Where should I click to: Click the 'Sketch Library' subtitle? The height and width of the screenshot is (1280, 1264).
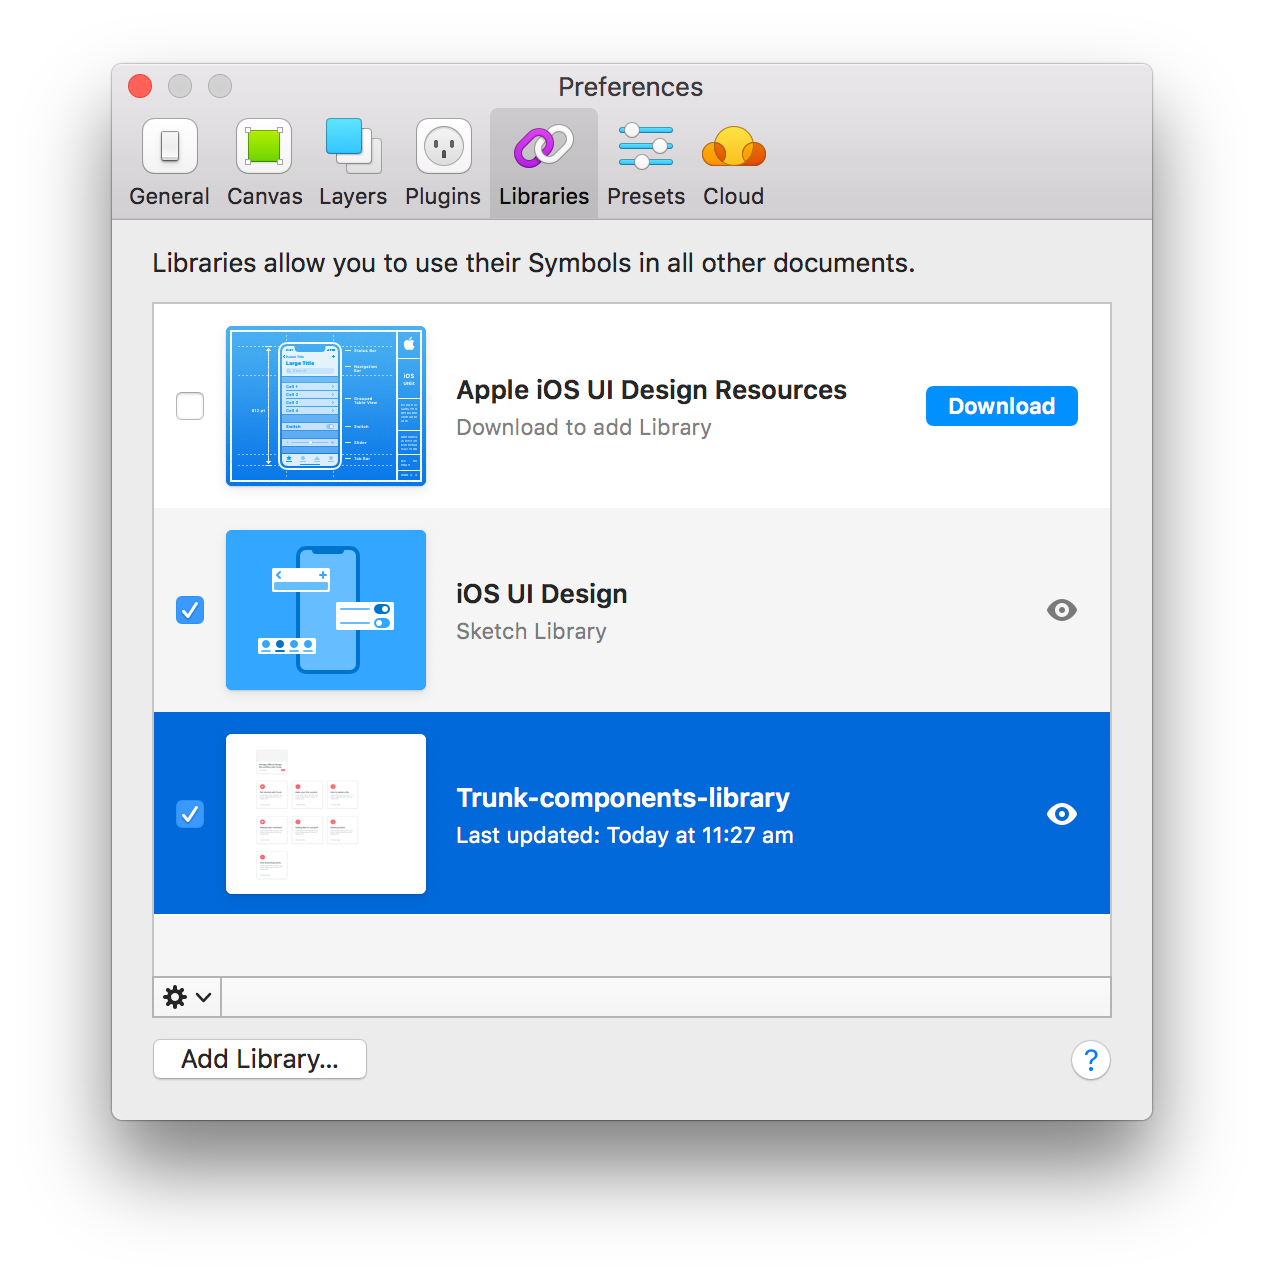tap(531, 631)
